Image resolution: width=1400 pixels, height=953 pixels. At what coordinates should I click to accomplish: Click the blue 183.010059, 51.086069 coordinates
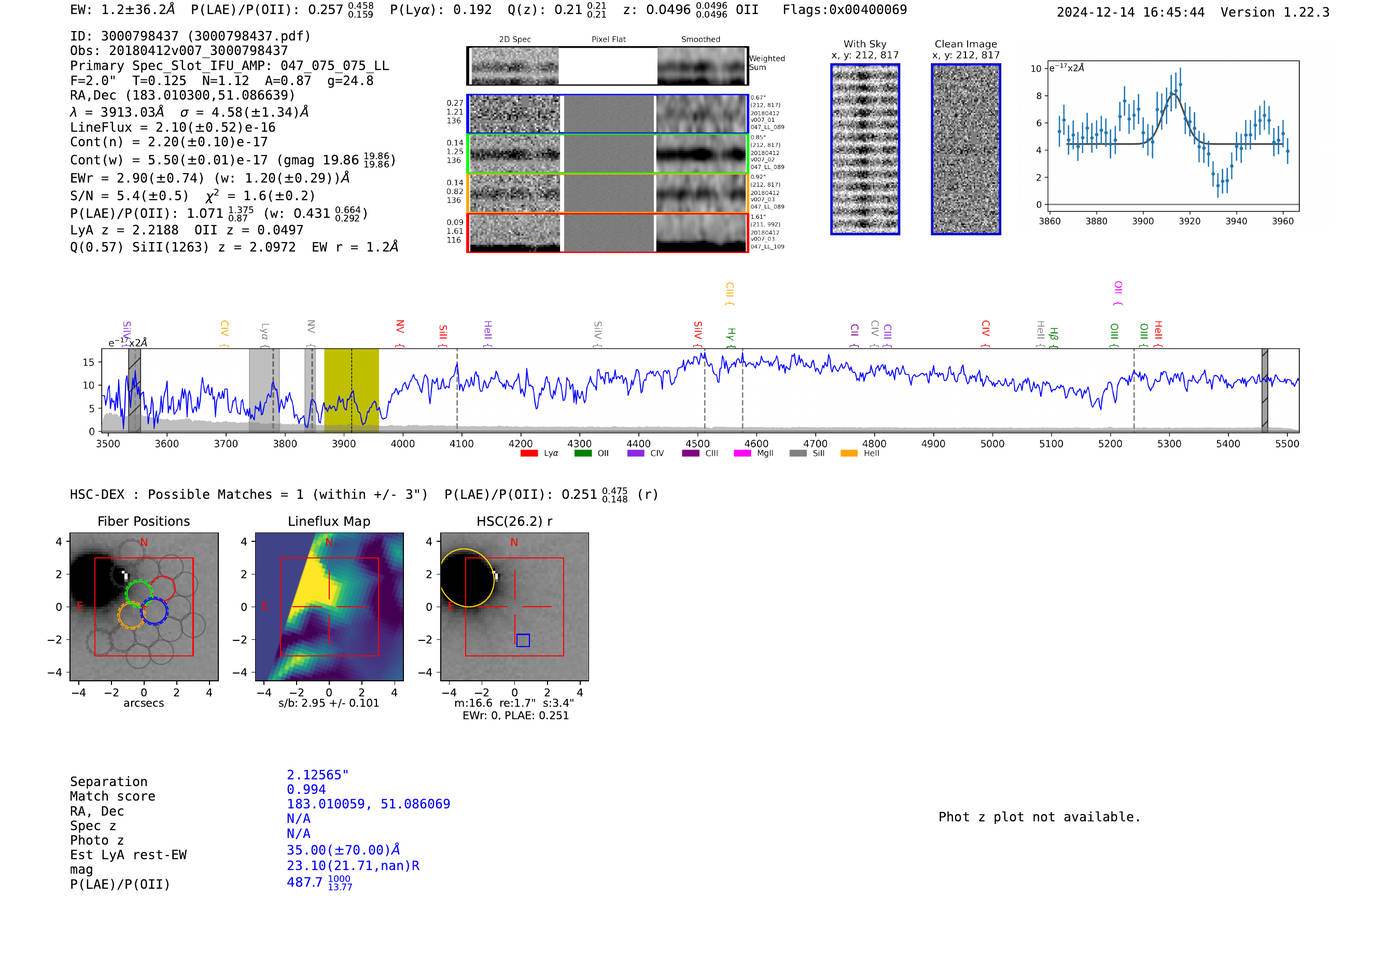coord(368,804)
